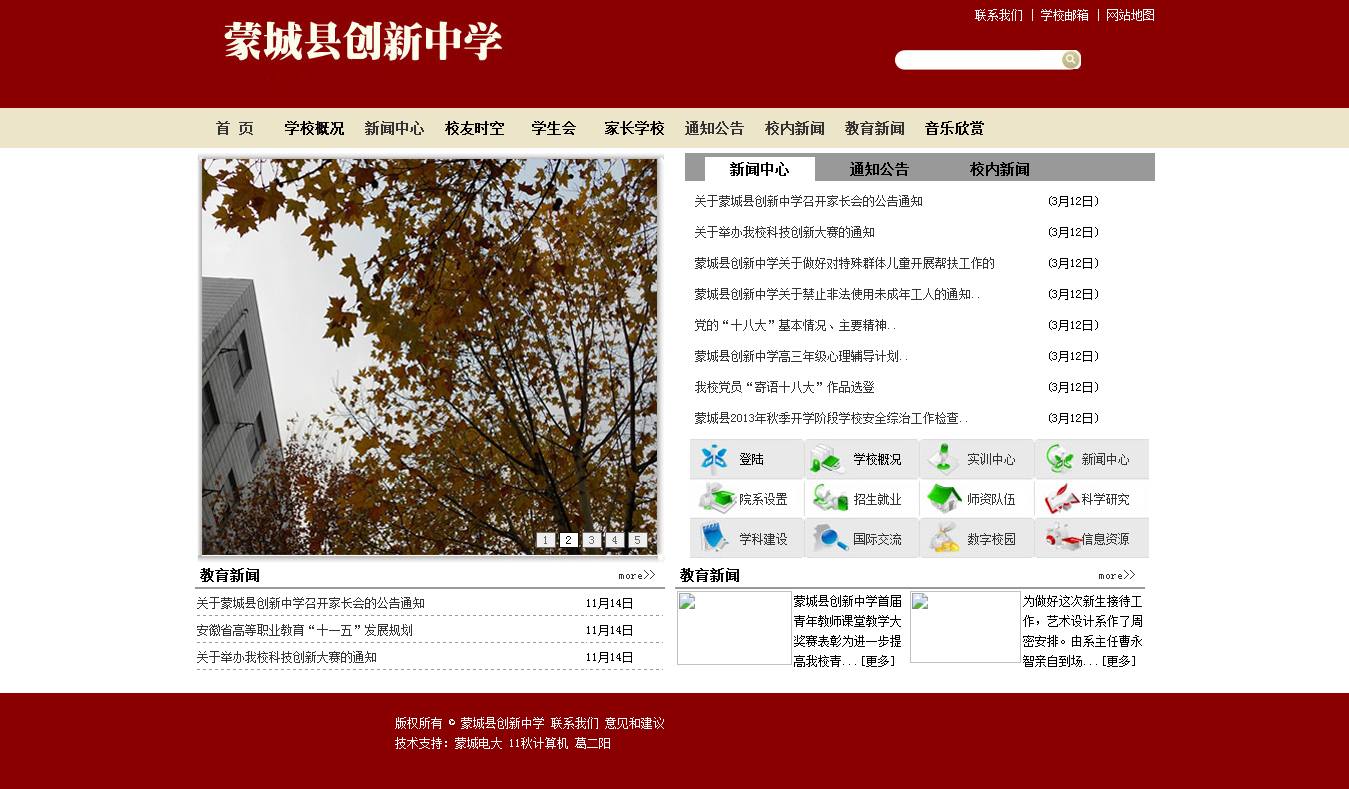The width and height of the screenshot is (1349, 789).
Task: Switch to 新闻中心 tab in news panel
Action: pos(760,169)
